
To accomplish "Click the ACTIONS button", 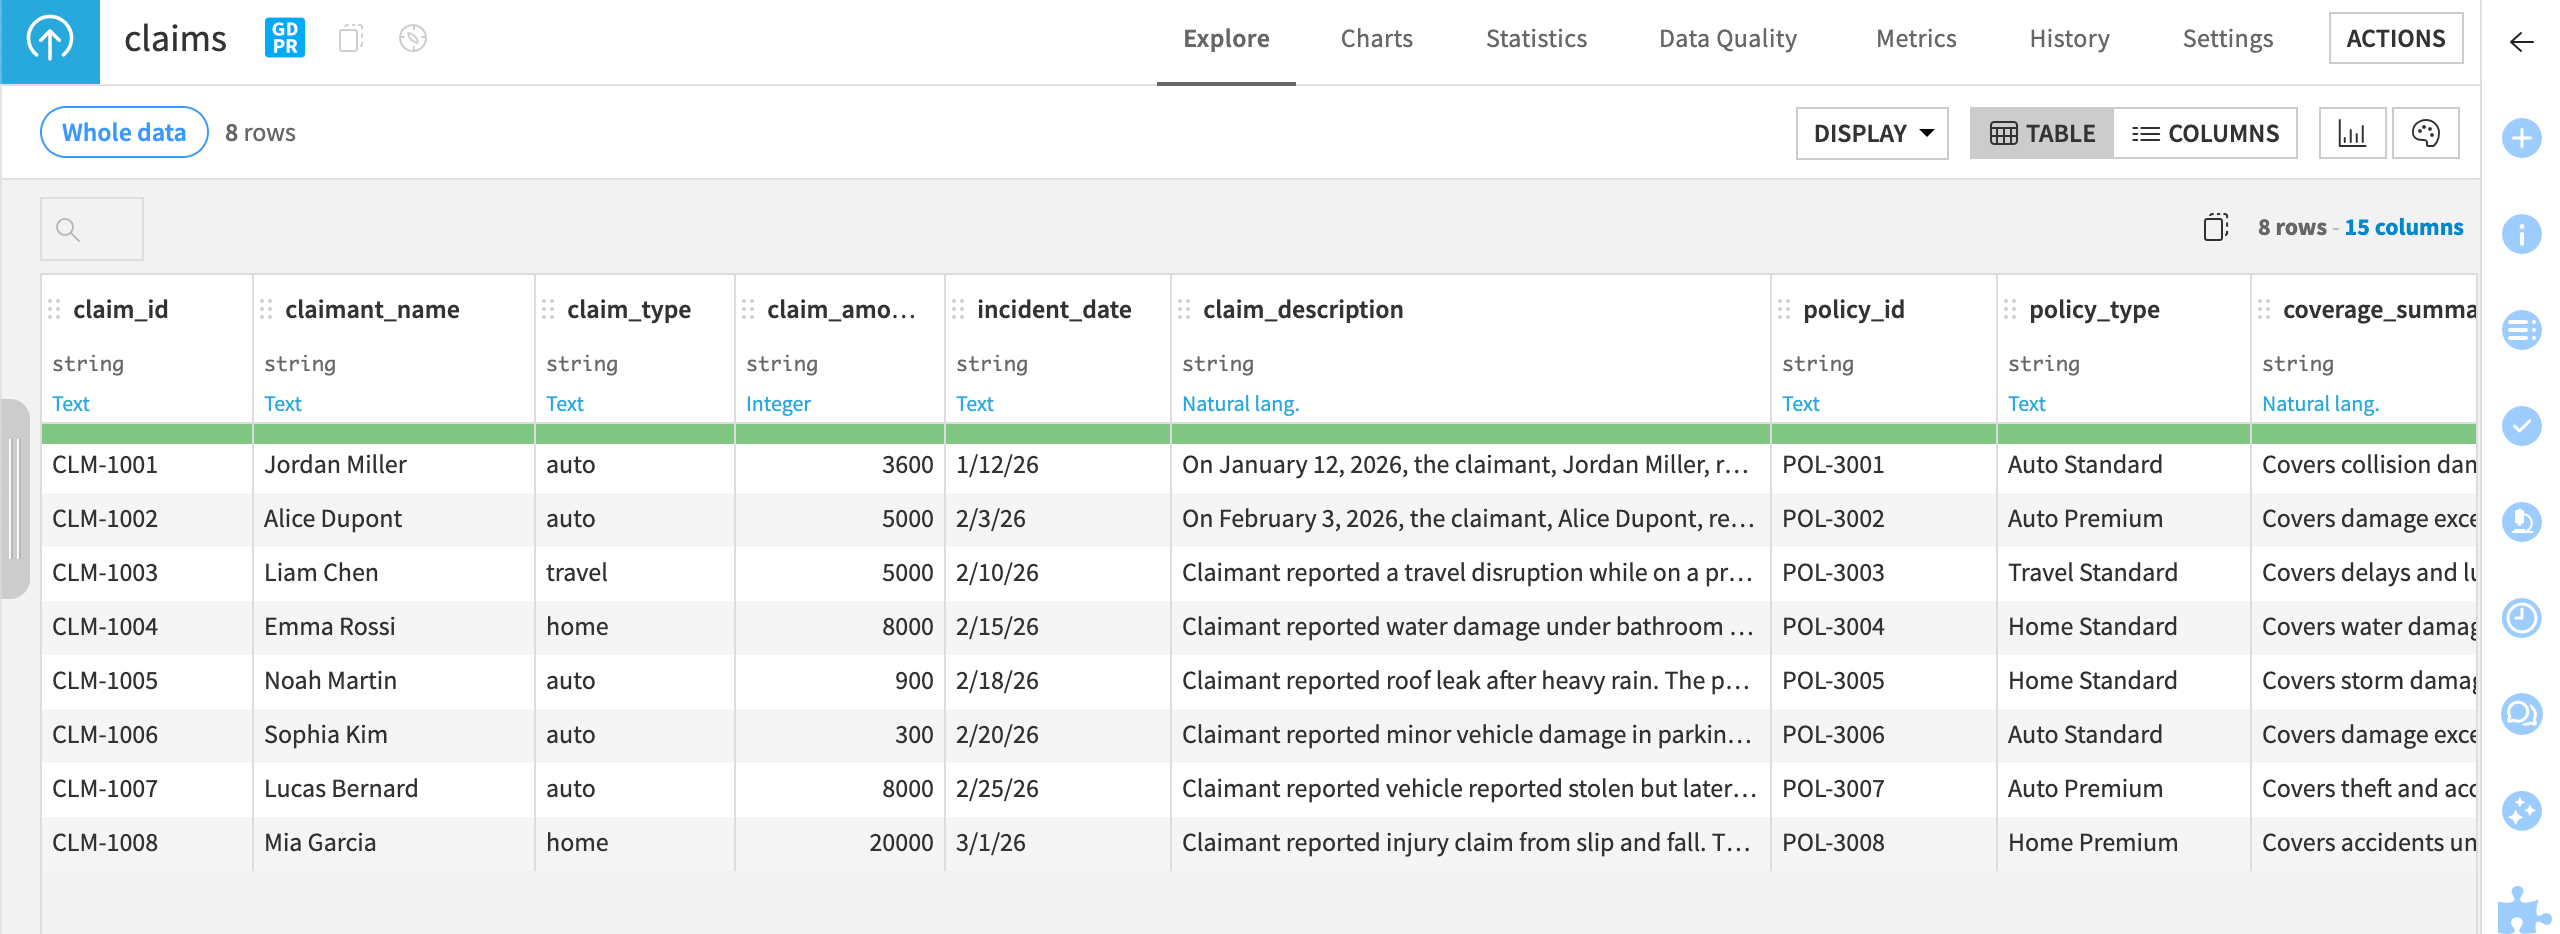I will point(2396,38).
